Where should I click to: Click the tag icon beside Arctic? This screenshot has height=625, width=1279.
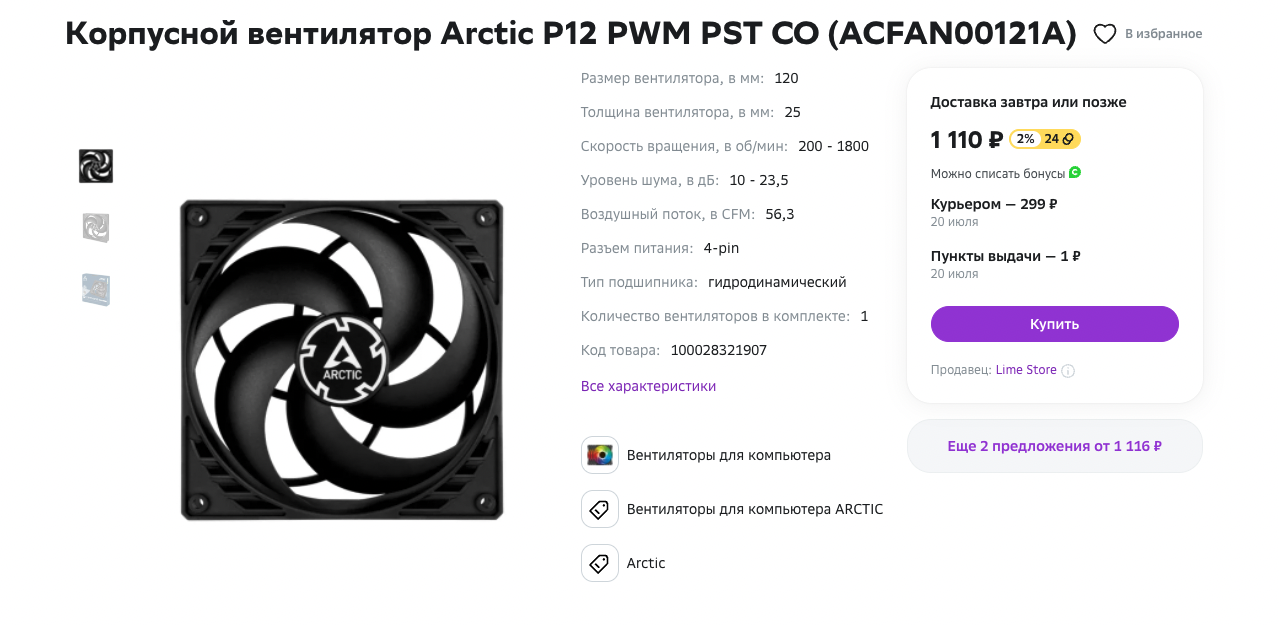[x=600, y=563]
